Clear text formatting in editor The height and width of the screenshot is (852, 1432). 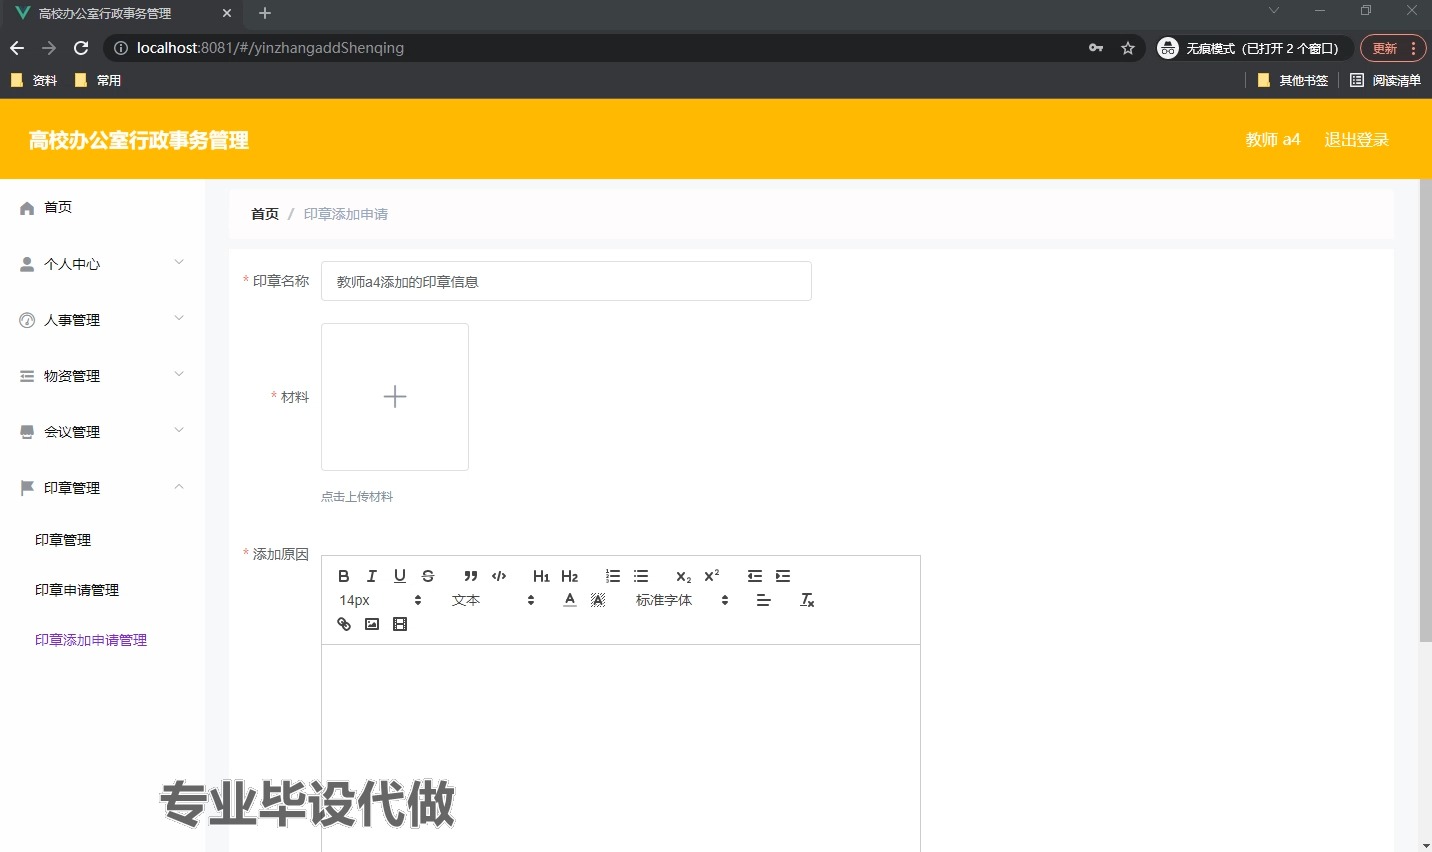click(x=807, y=600)
